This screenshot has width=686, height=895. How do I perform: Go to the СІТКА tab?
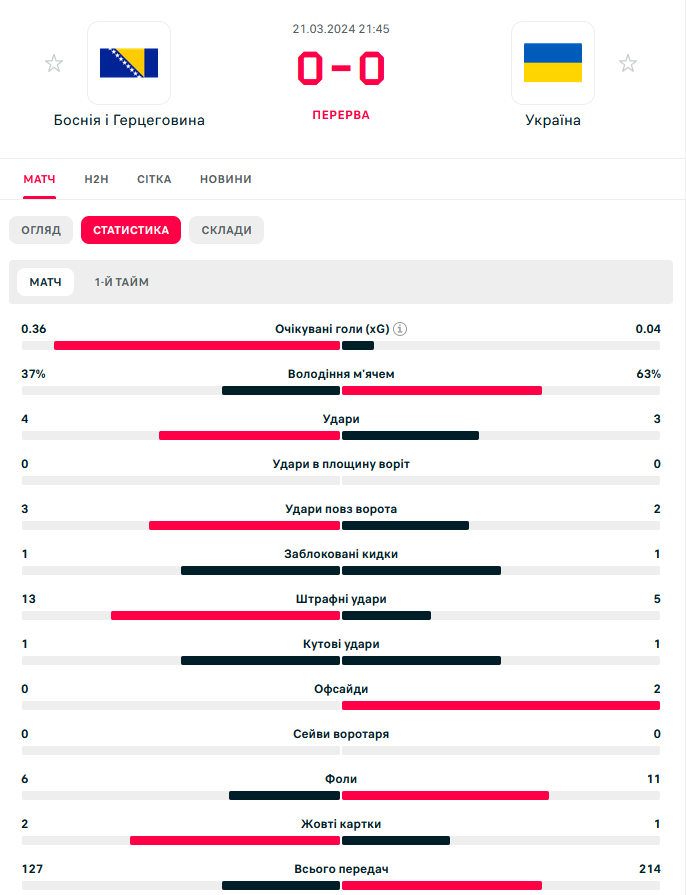tap(154, 179)
